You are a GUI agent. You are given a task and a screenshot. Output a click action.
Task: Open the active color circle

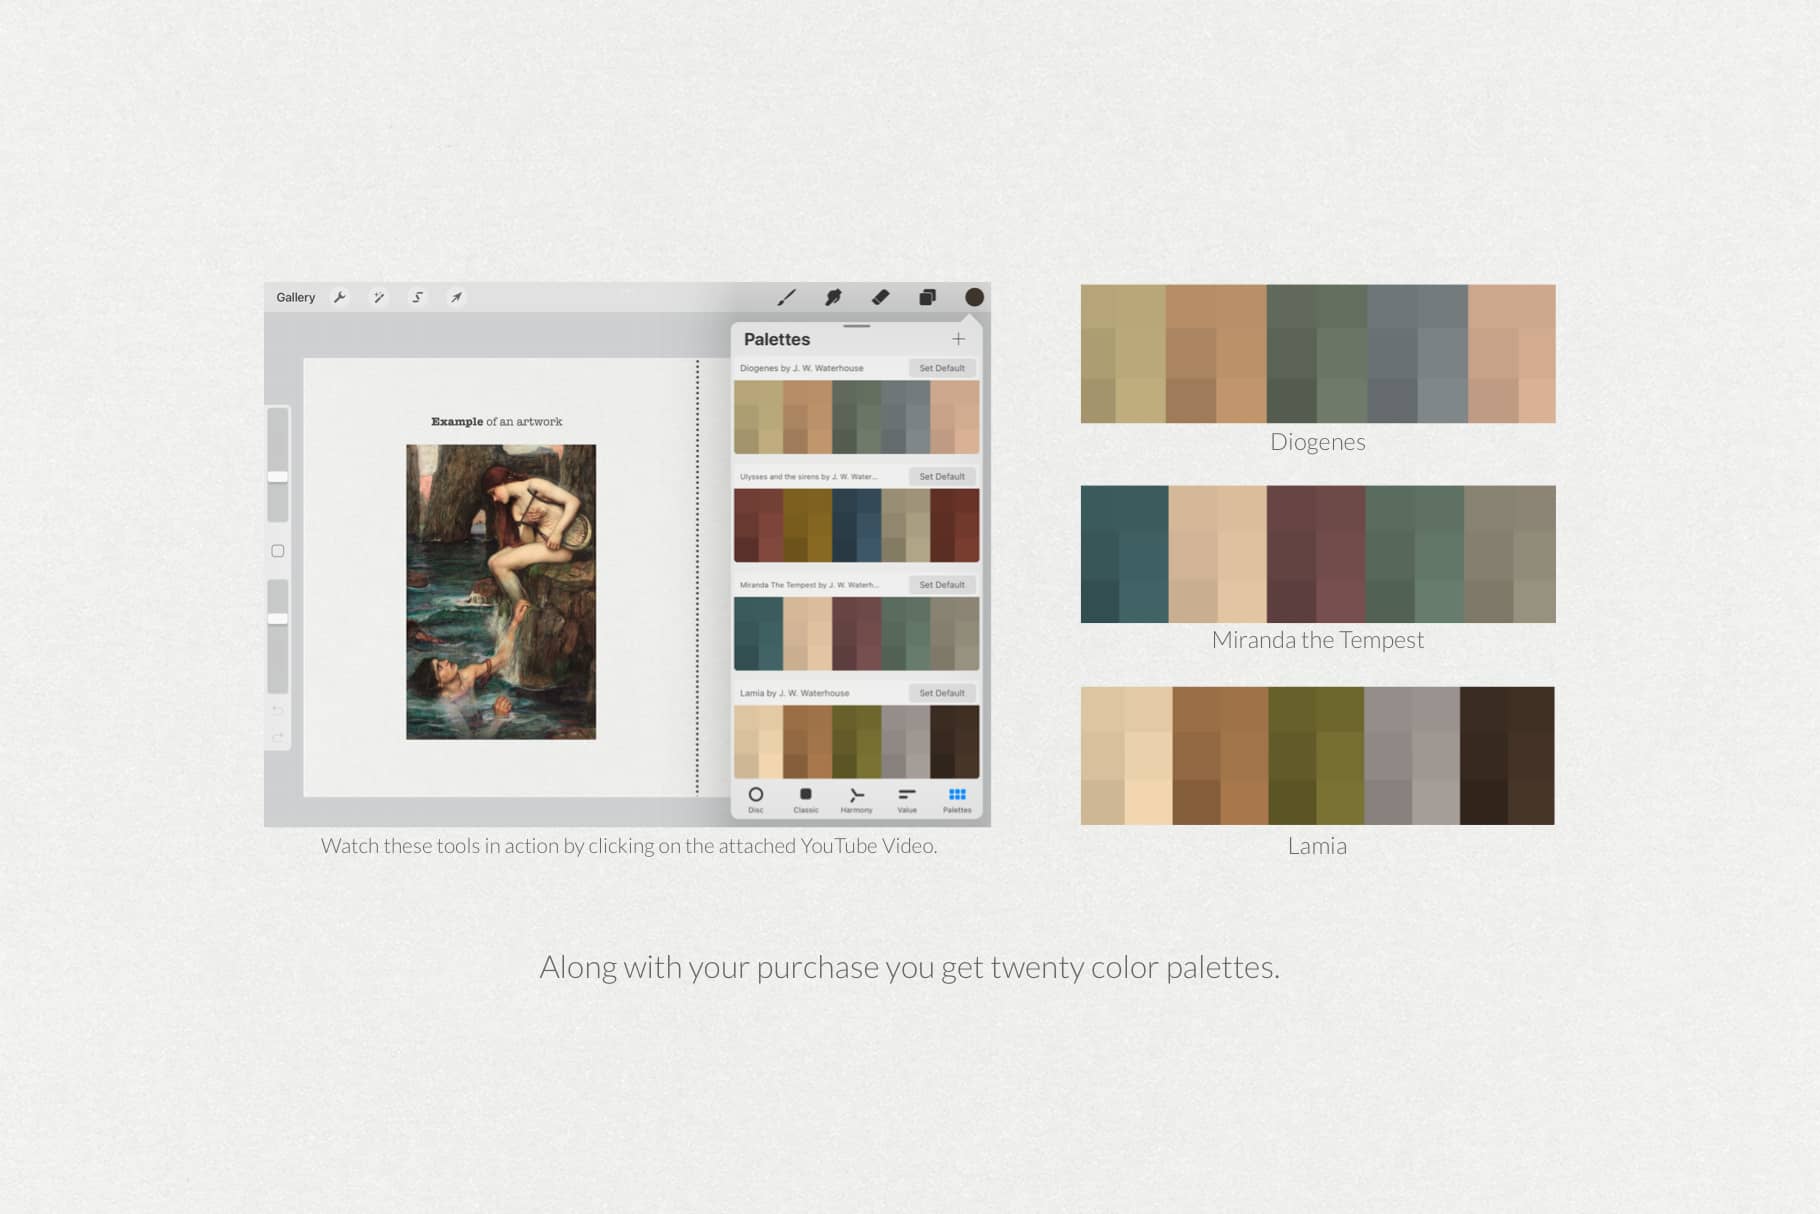pyautogui.click(x=973, y=297)
